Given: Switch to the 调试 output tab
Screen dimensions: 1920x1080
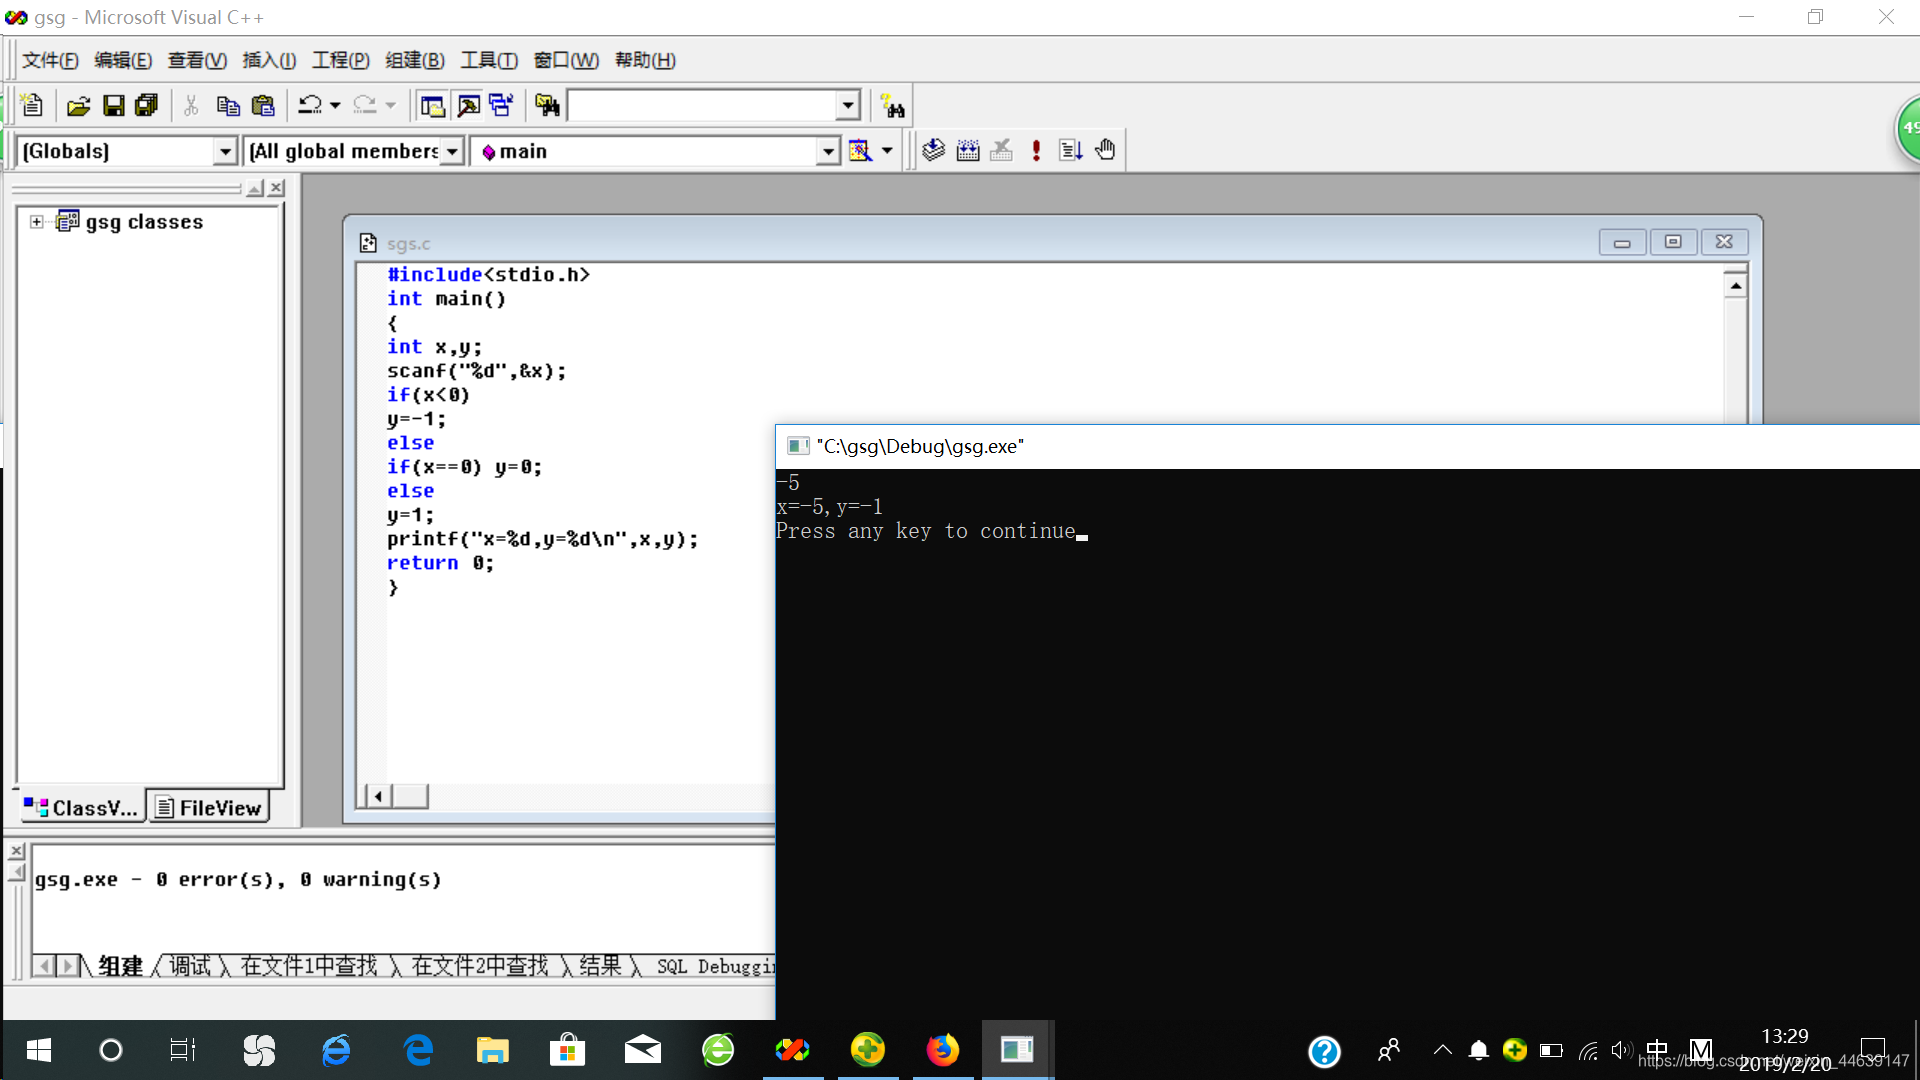Looking at the screenshot, I should (189, 966).
